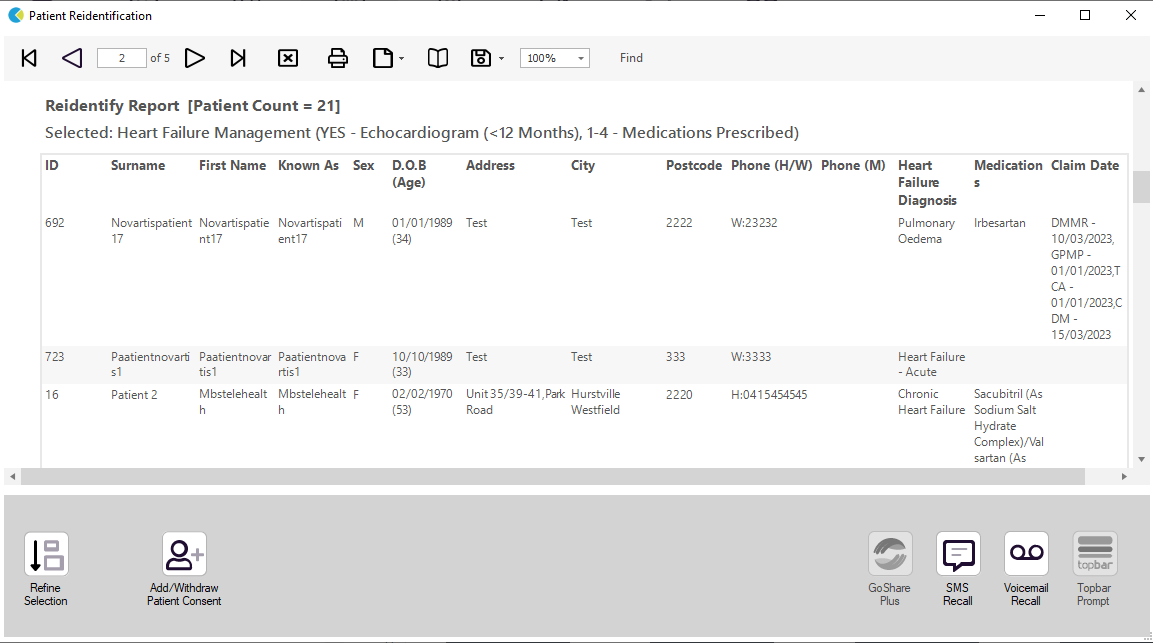The height and width of the screenshot is (643, 1153).
Task: Close the Patient Reidentification window
Action: [1131, 15]
